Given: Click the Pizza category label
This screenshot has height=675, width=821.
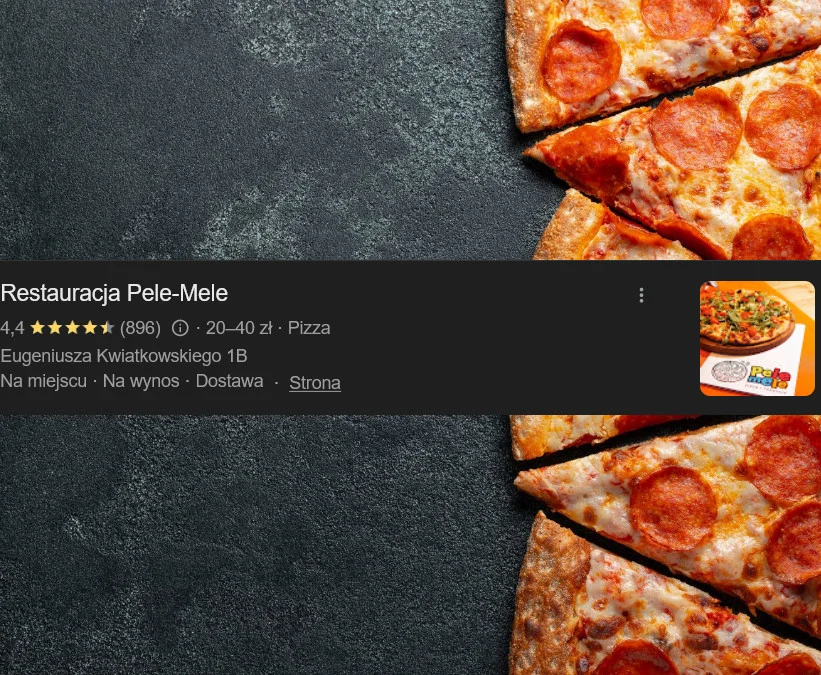Looking at the screenshot, I should click(x=309, y=328).
